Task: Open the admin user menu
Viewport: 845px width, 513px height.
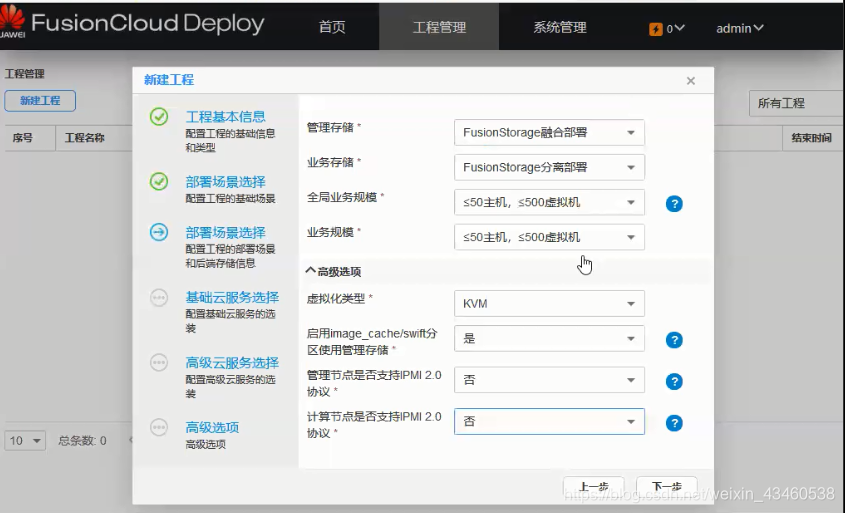Action: (739, 29)
